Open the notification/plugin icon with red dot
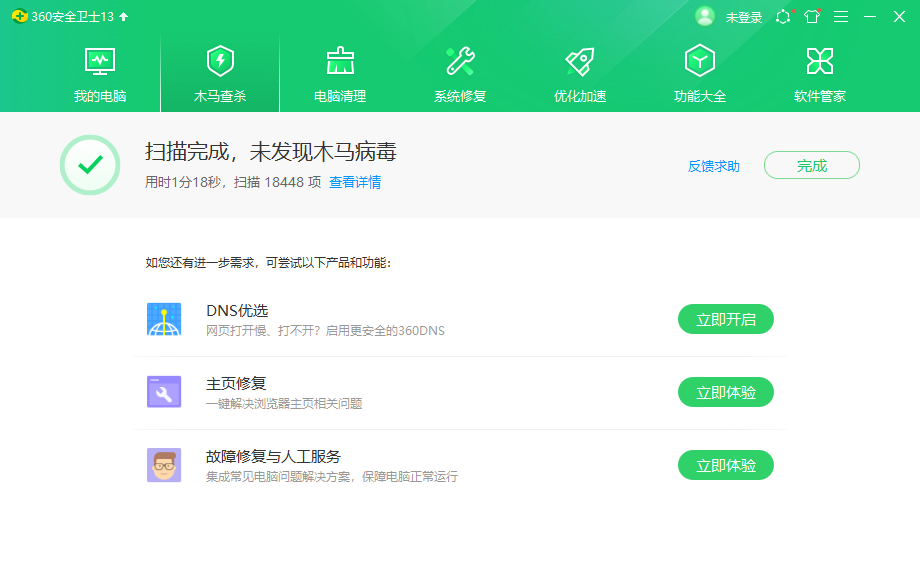Viewport: 920px width, 580px height. tap(783, 16)
